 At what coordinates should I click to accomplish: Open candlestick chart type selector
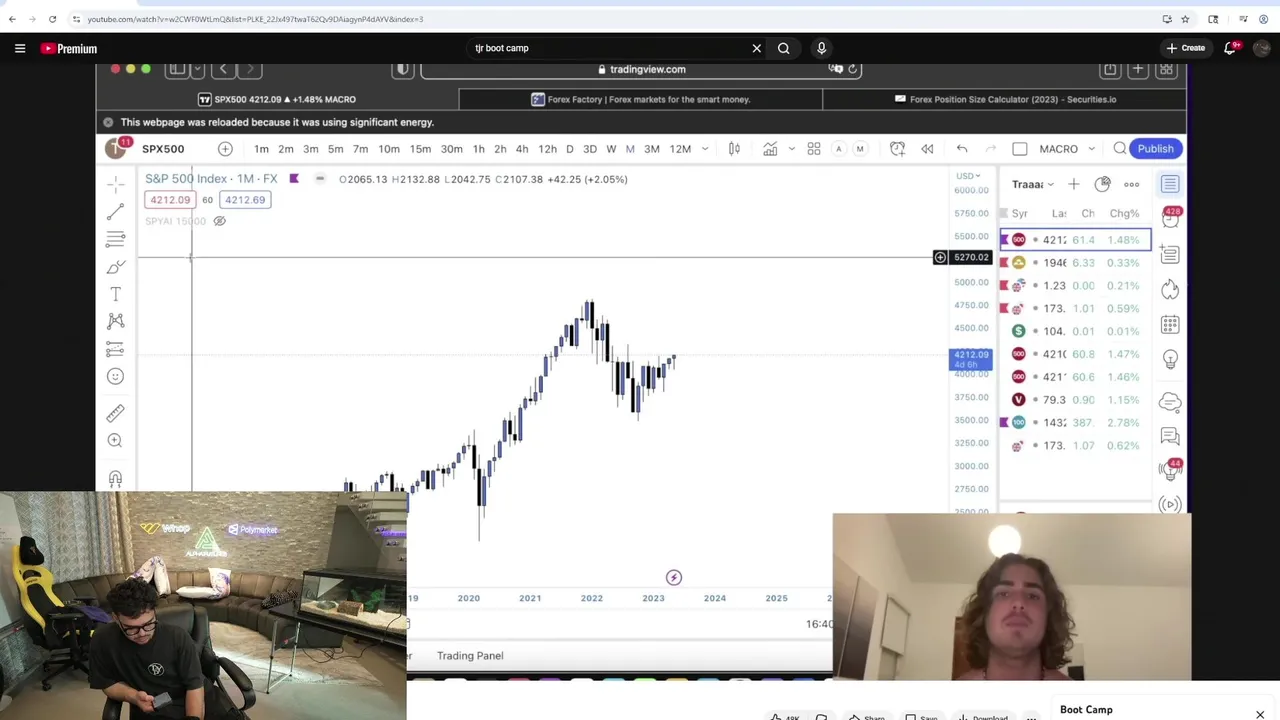click(734, 149)
